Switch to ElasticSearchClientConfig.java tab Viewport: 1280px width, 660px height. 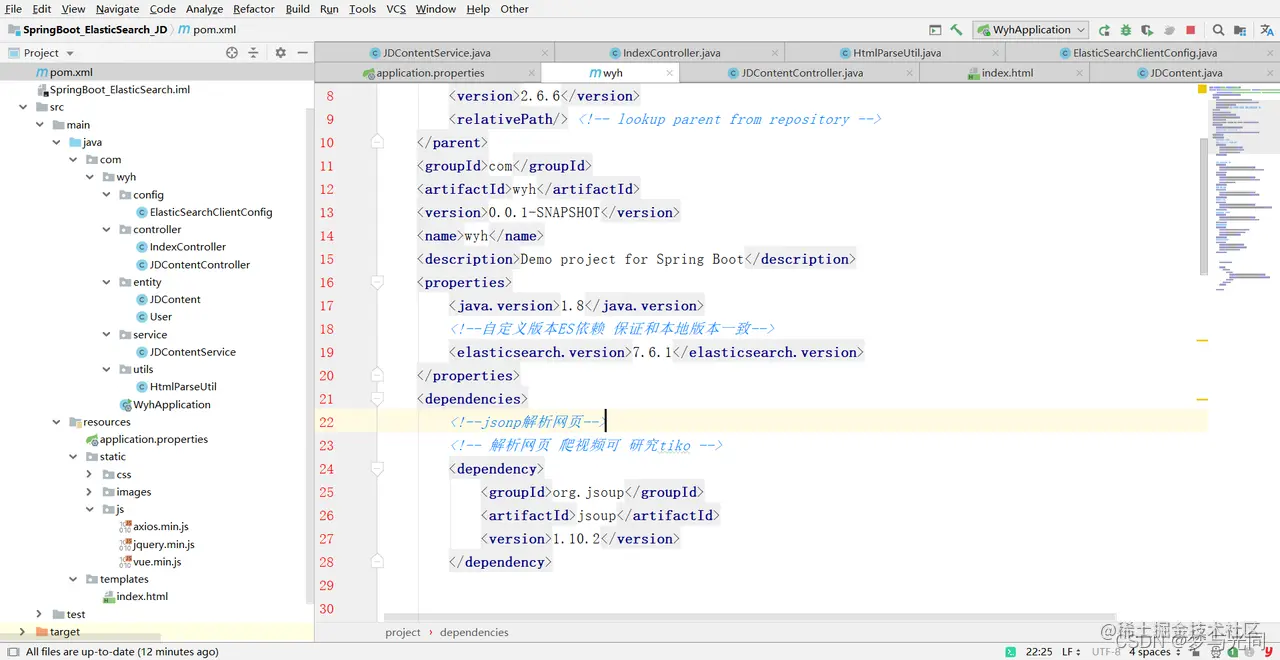coord(1144,53)
